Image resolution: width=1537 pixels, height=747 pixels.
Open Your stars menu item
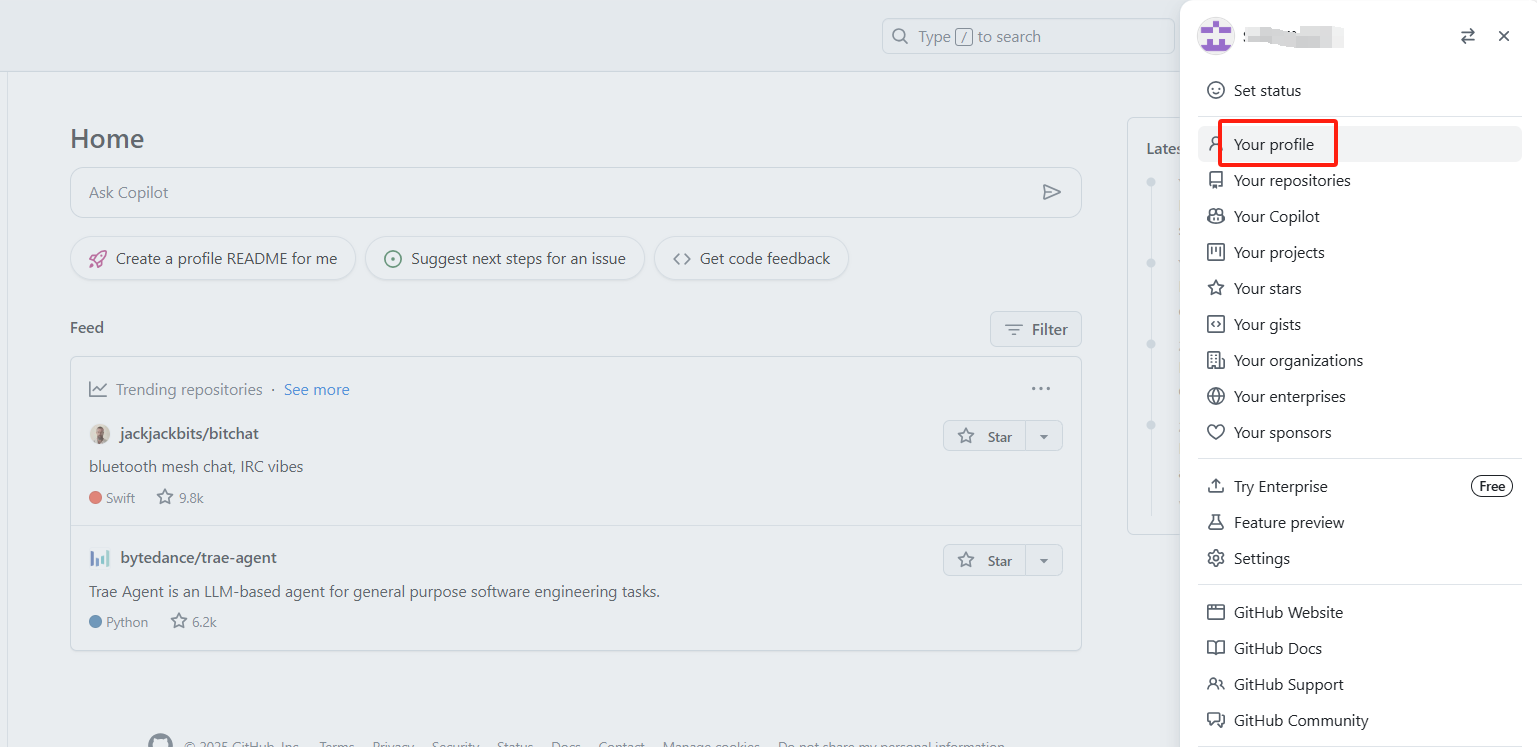click(1360, 288)
